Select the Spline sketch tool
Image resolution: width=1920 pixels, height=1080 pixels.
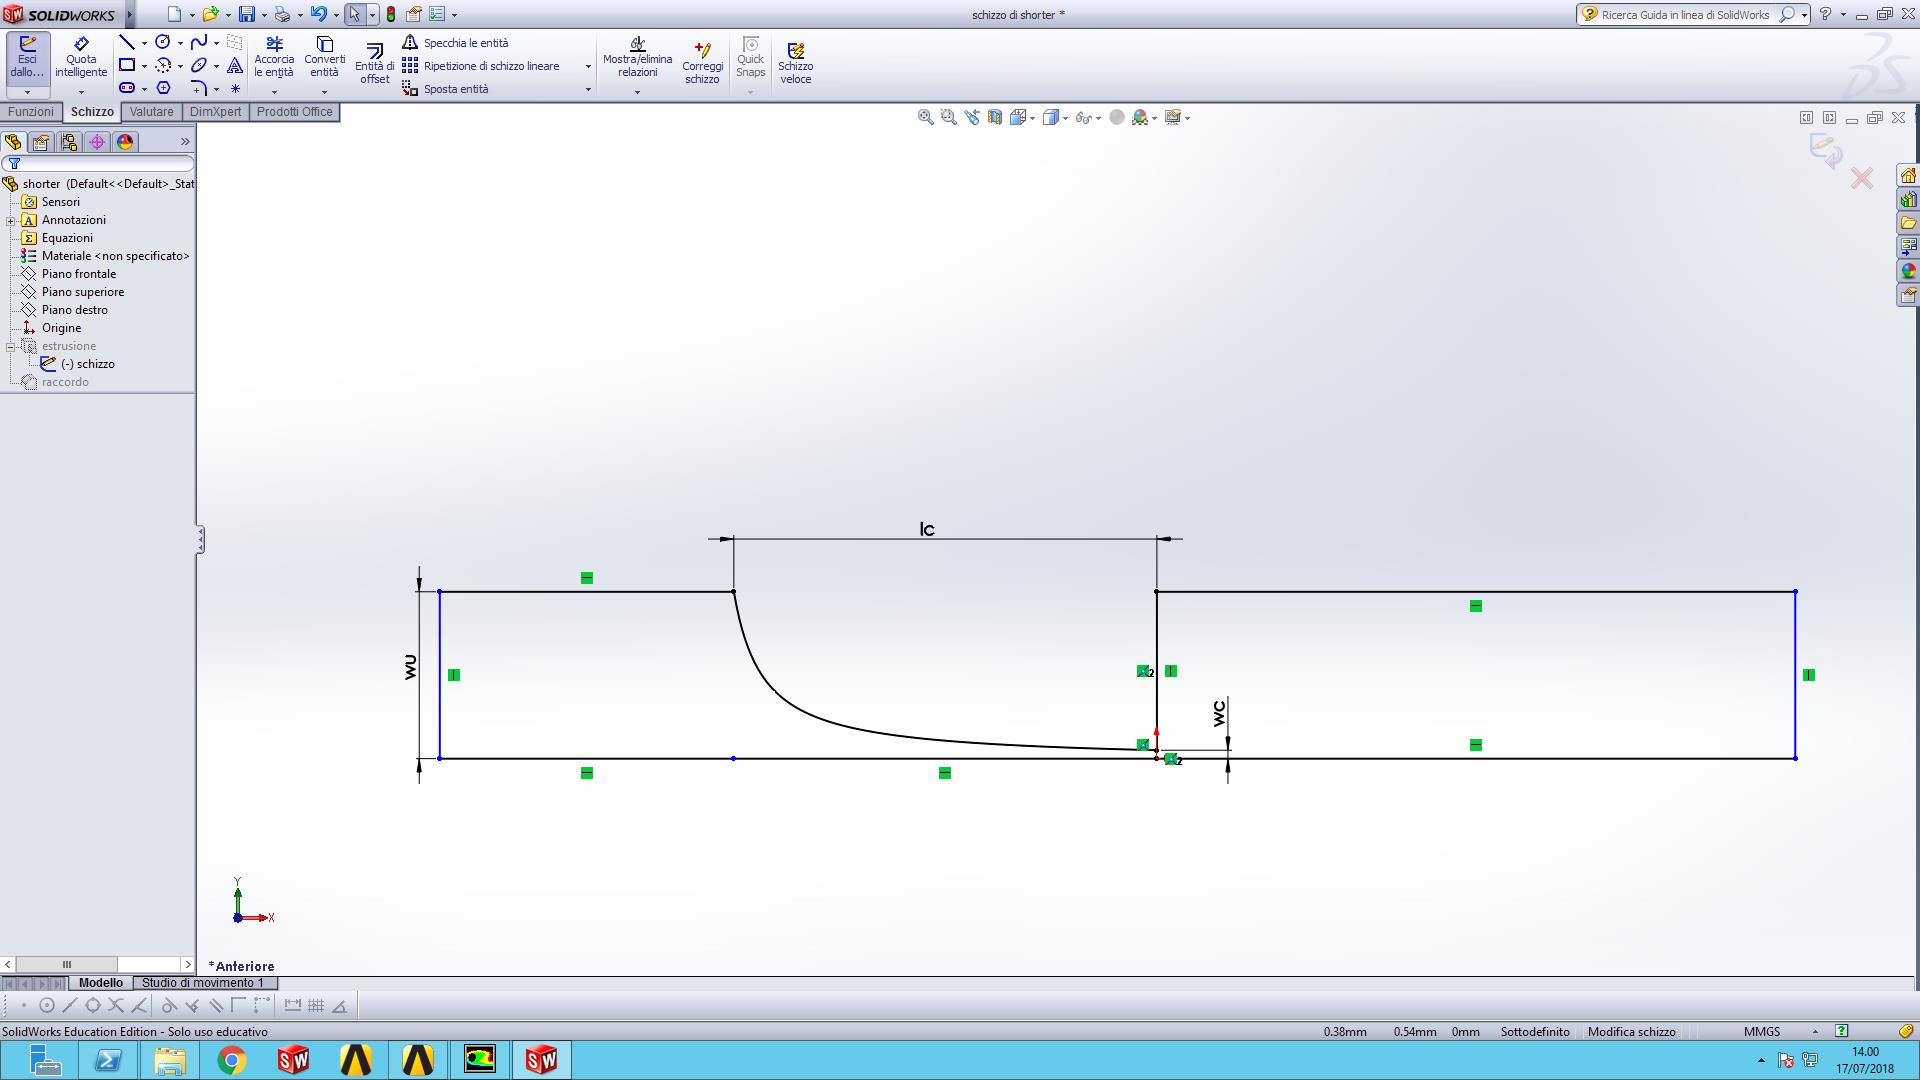point(199,42)
